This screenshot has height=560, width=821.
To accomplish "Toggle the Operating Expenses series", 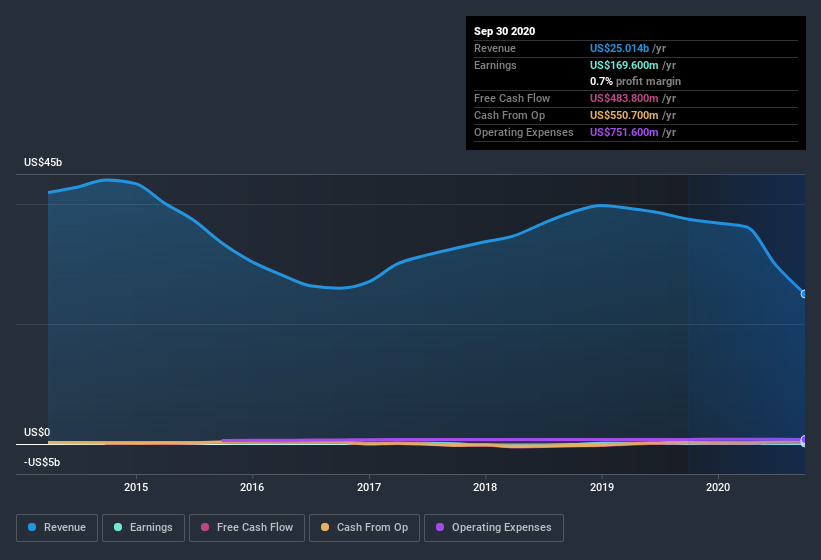I will tap(494, 528).
